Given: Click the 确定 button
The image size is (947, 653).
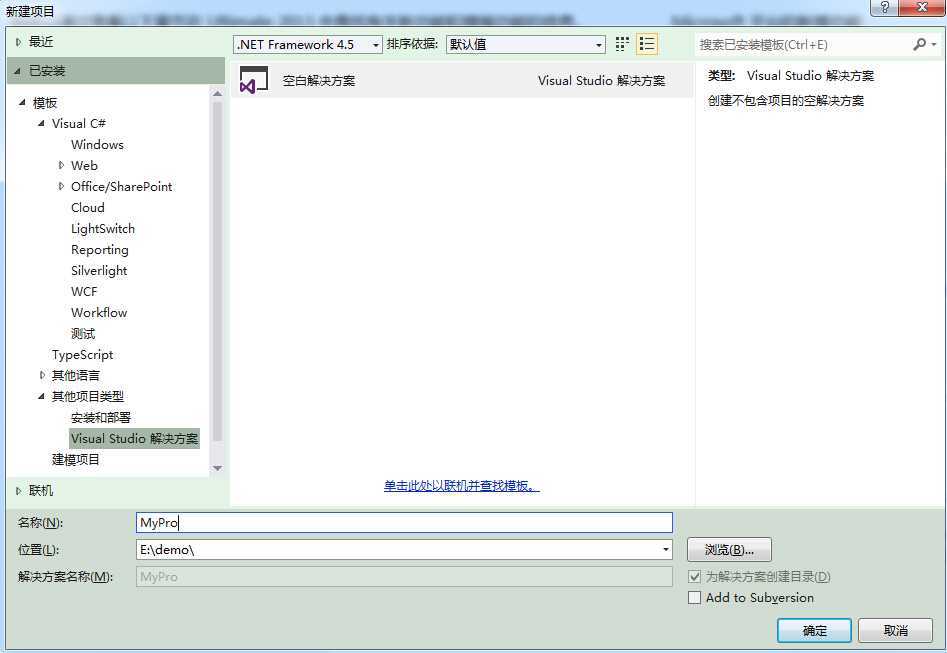Looking at the screenshot, I should [x=814, y=631].
